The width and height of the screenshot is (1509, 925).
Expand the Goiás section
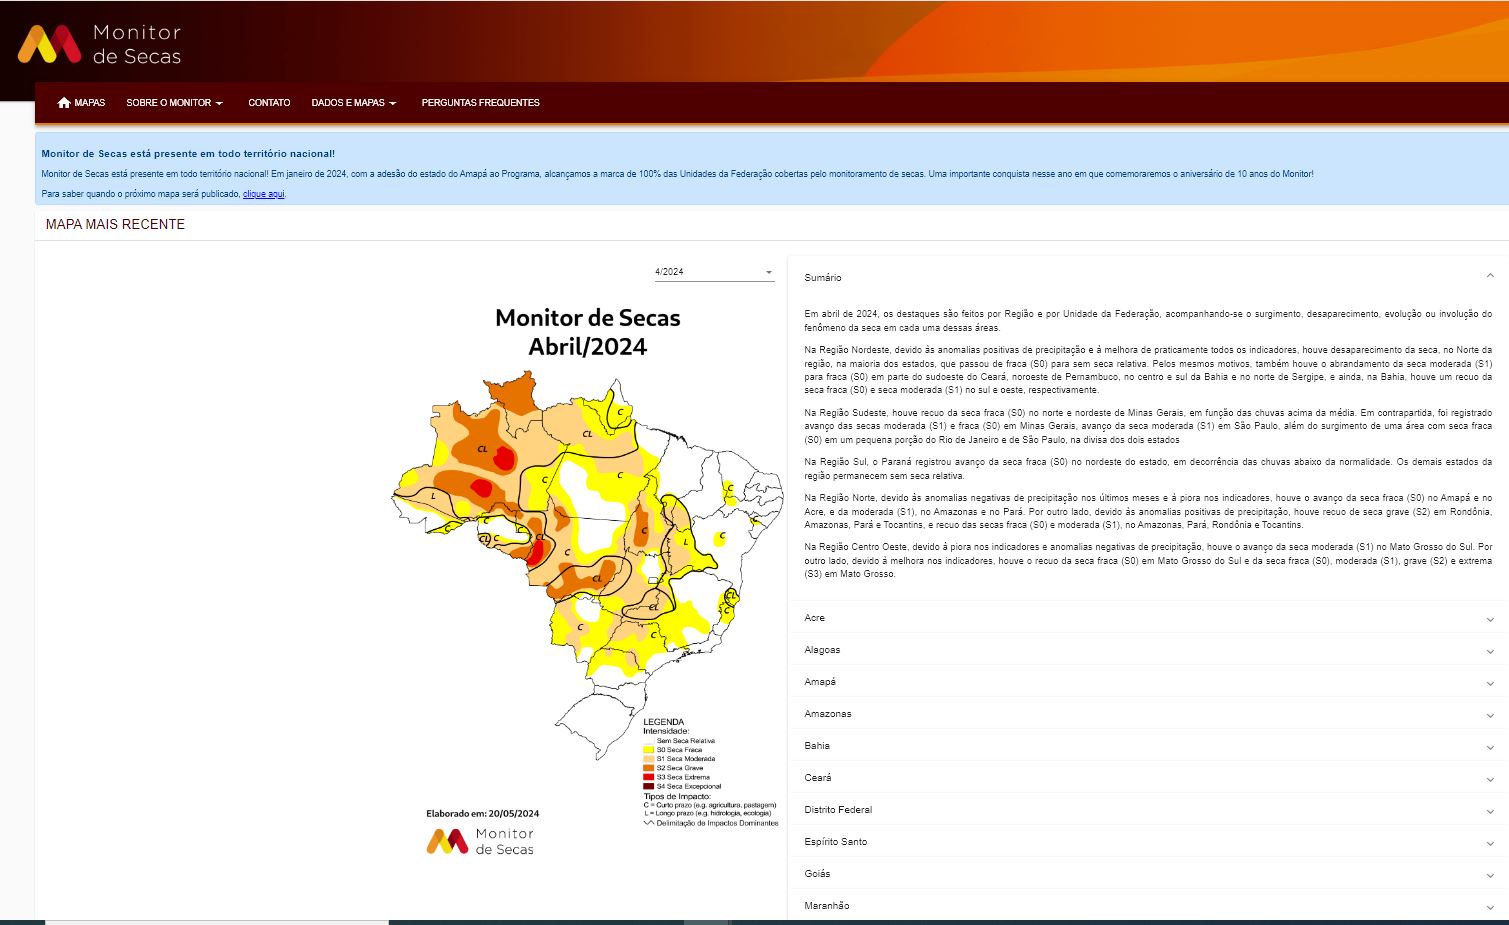pyautogui.click(x=1148, y=874)
